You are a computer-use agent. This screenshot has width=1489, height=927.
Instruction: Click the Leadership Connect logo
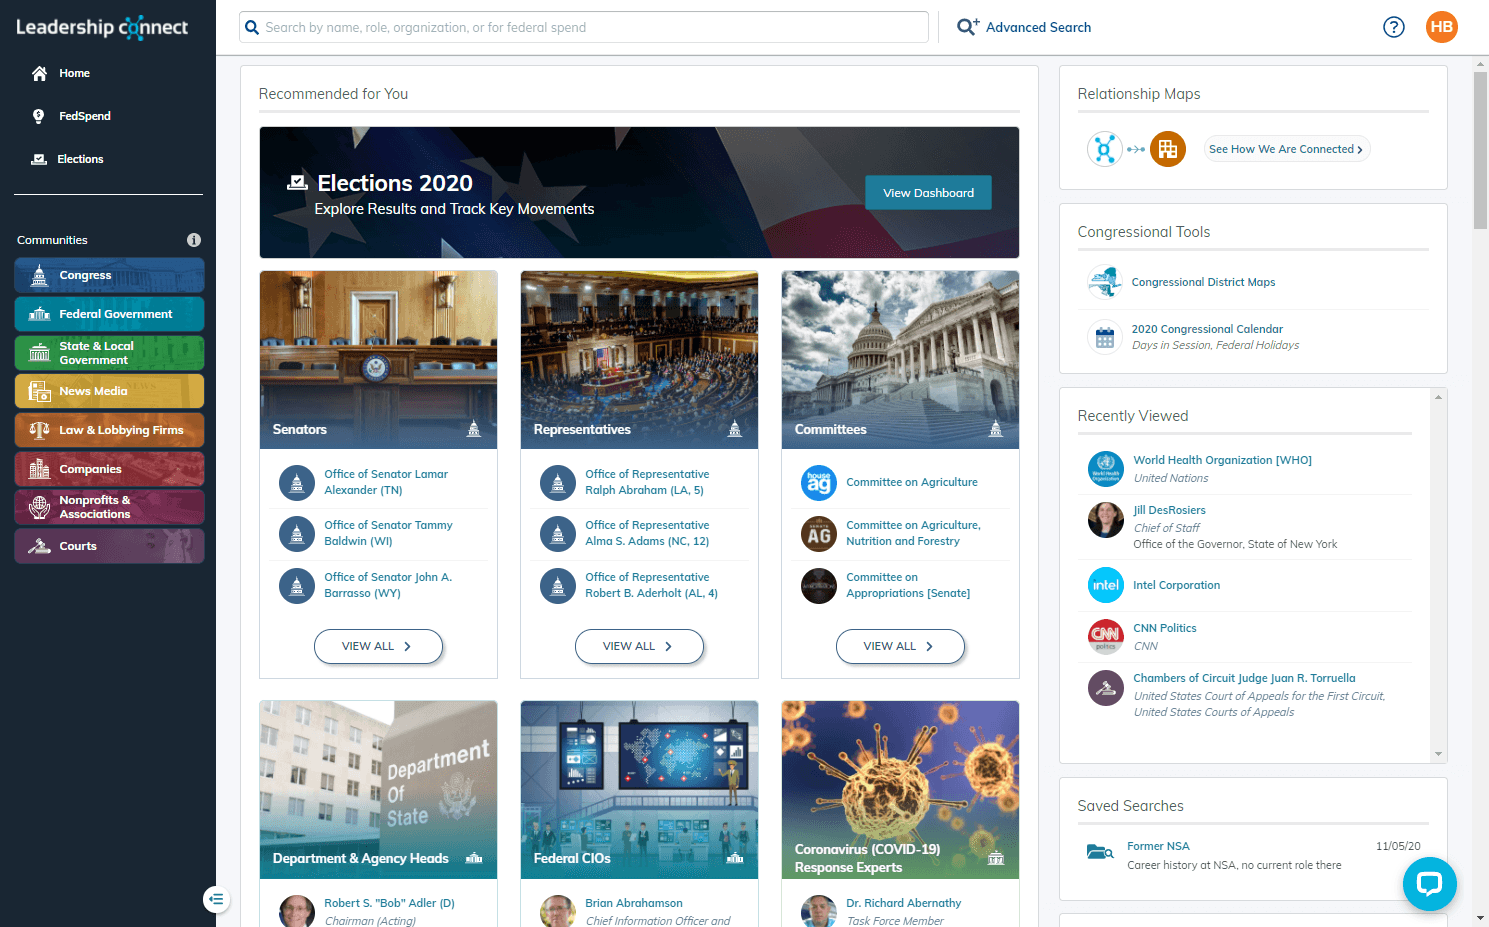coord(102,27)
